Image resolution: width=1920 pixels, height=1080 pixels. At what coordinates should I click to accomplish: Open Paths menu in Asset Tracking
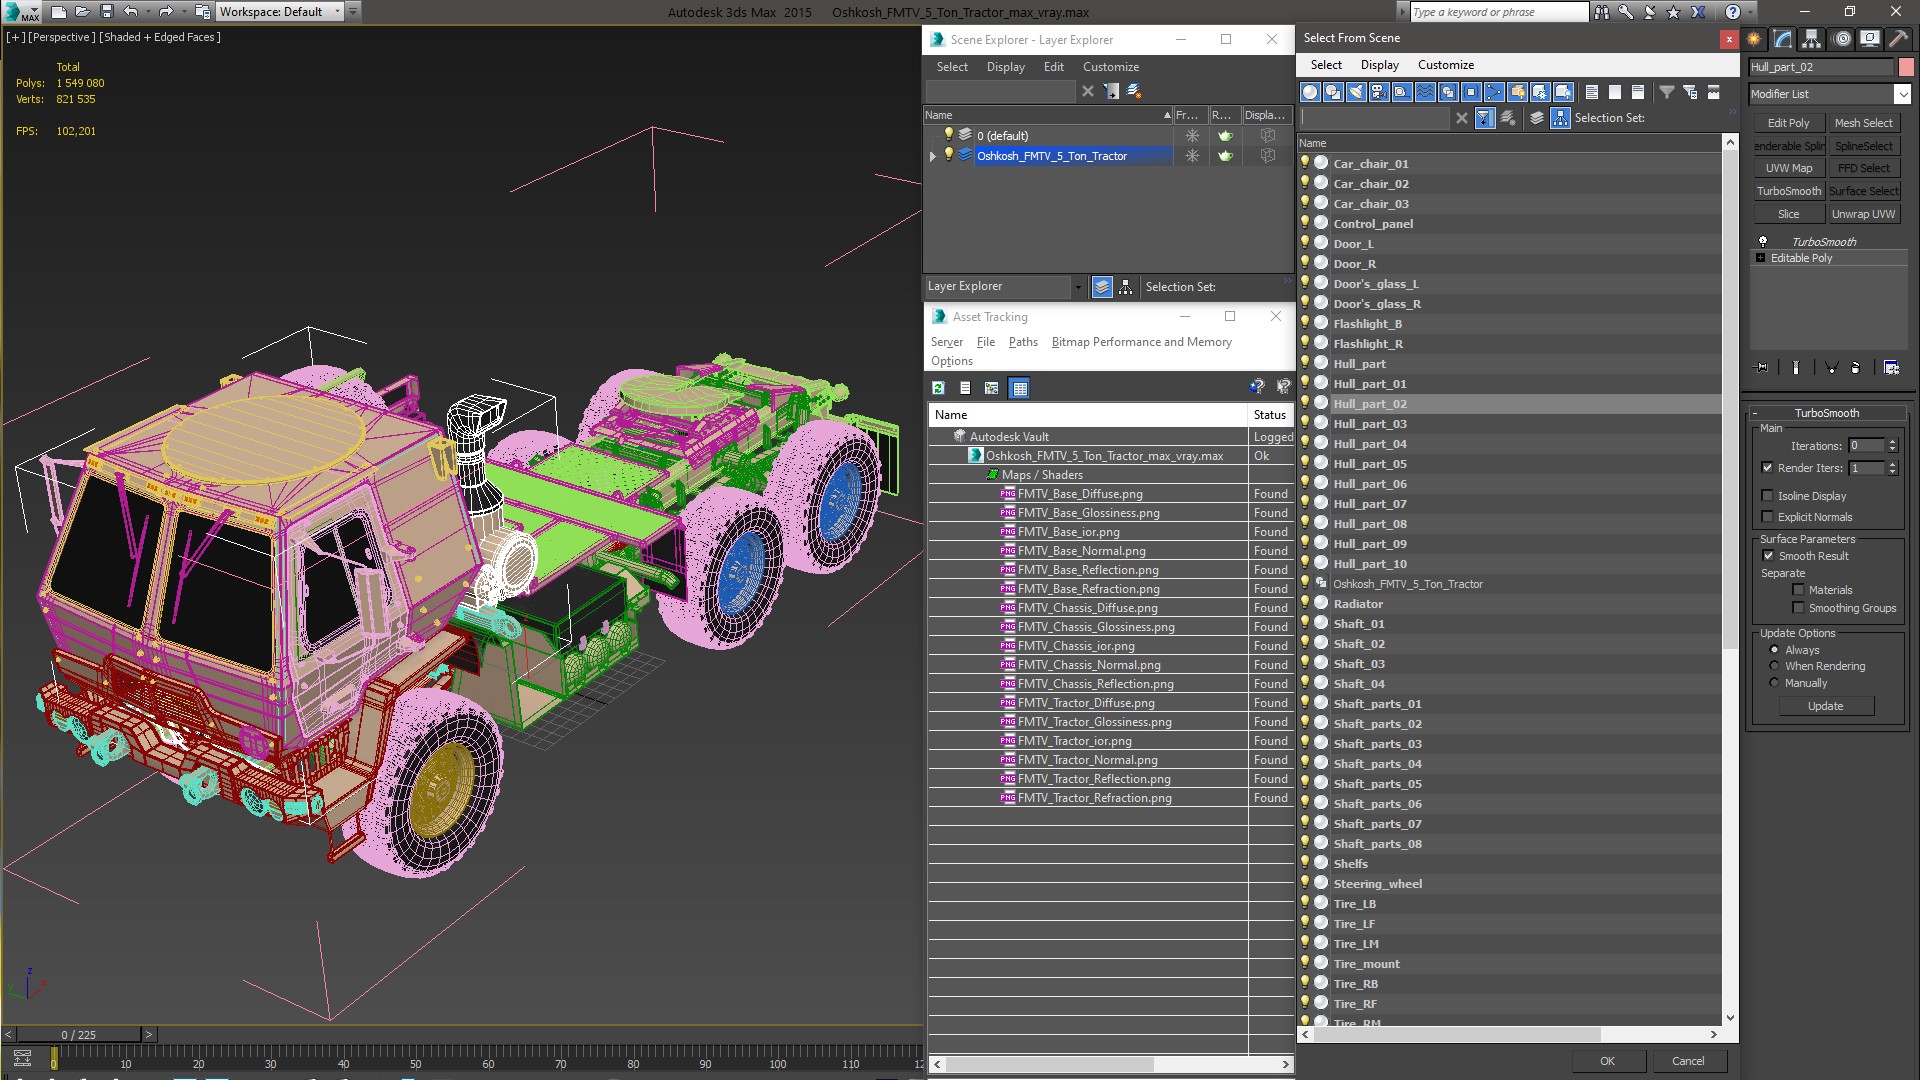coord(1023,342)
